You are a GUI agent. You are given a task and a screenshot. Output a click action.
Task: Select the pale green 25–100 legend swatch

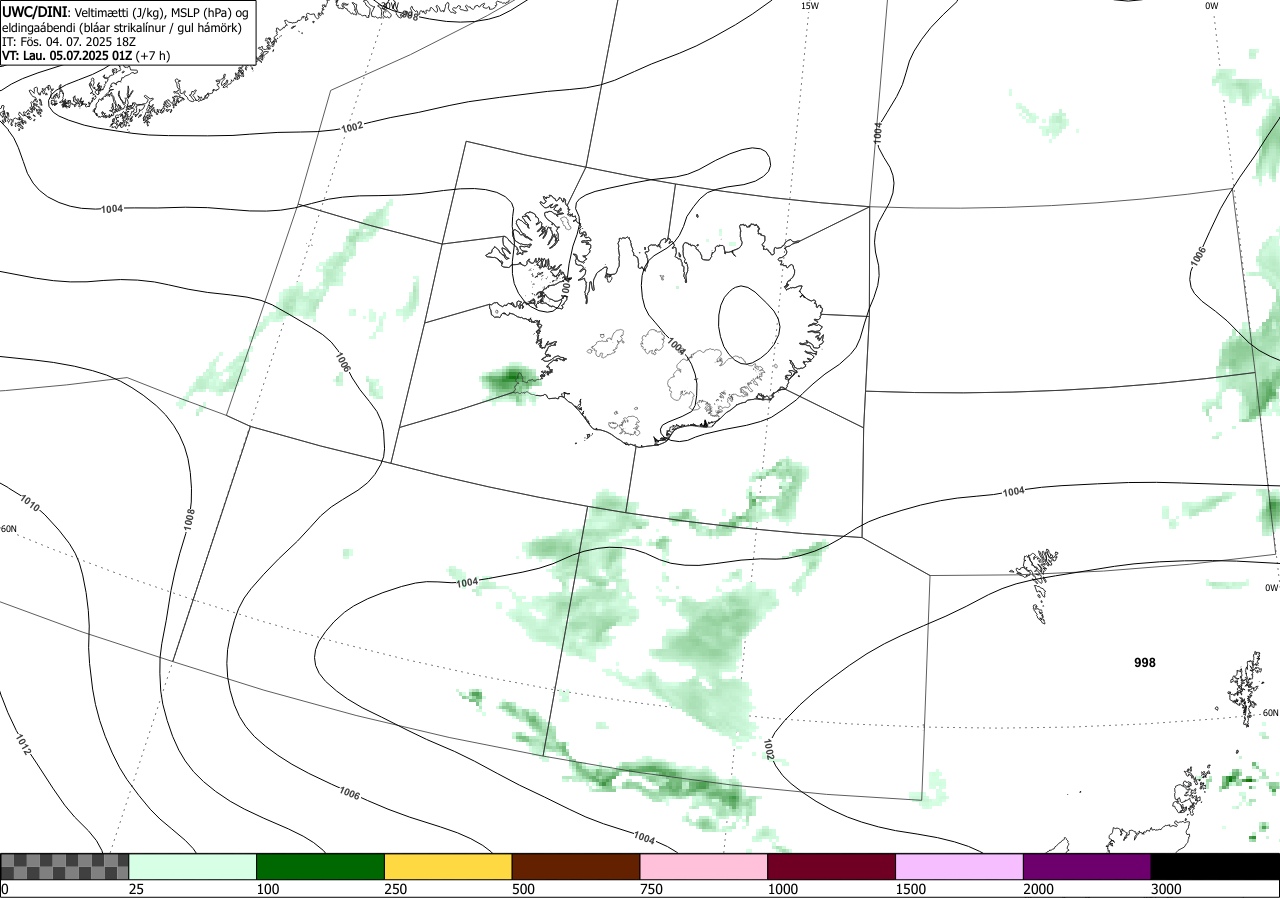point(193,866)
